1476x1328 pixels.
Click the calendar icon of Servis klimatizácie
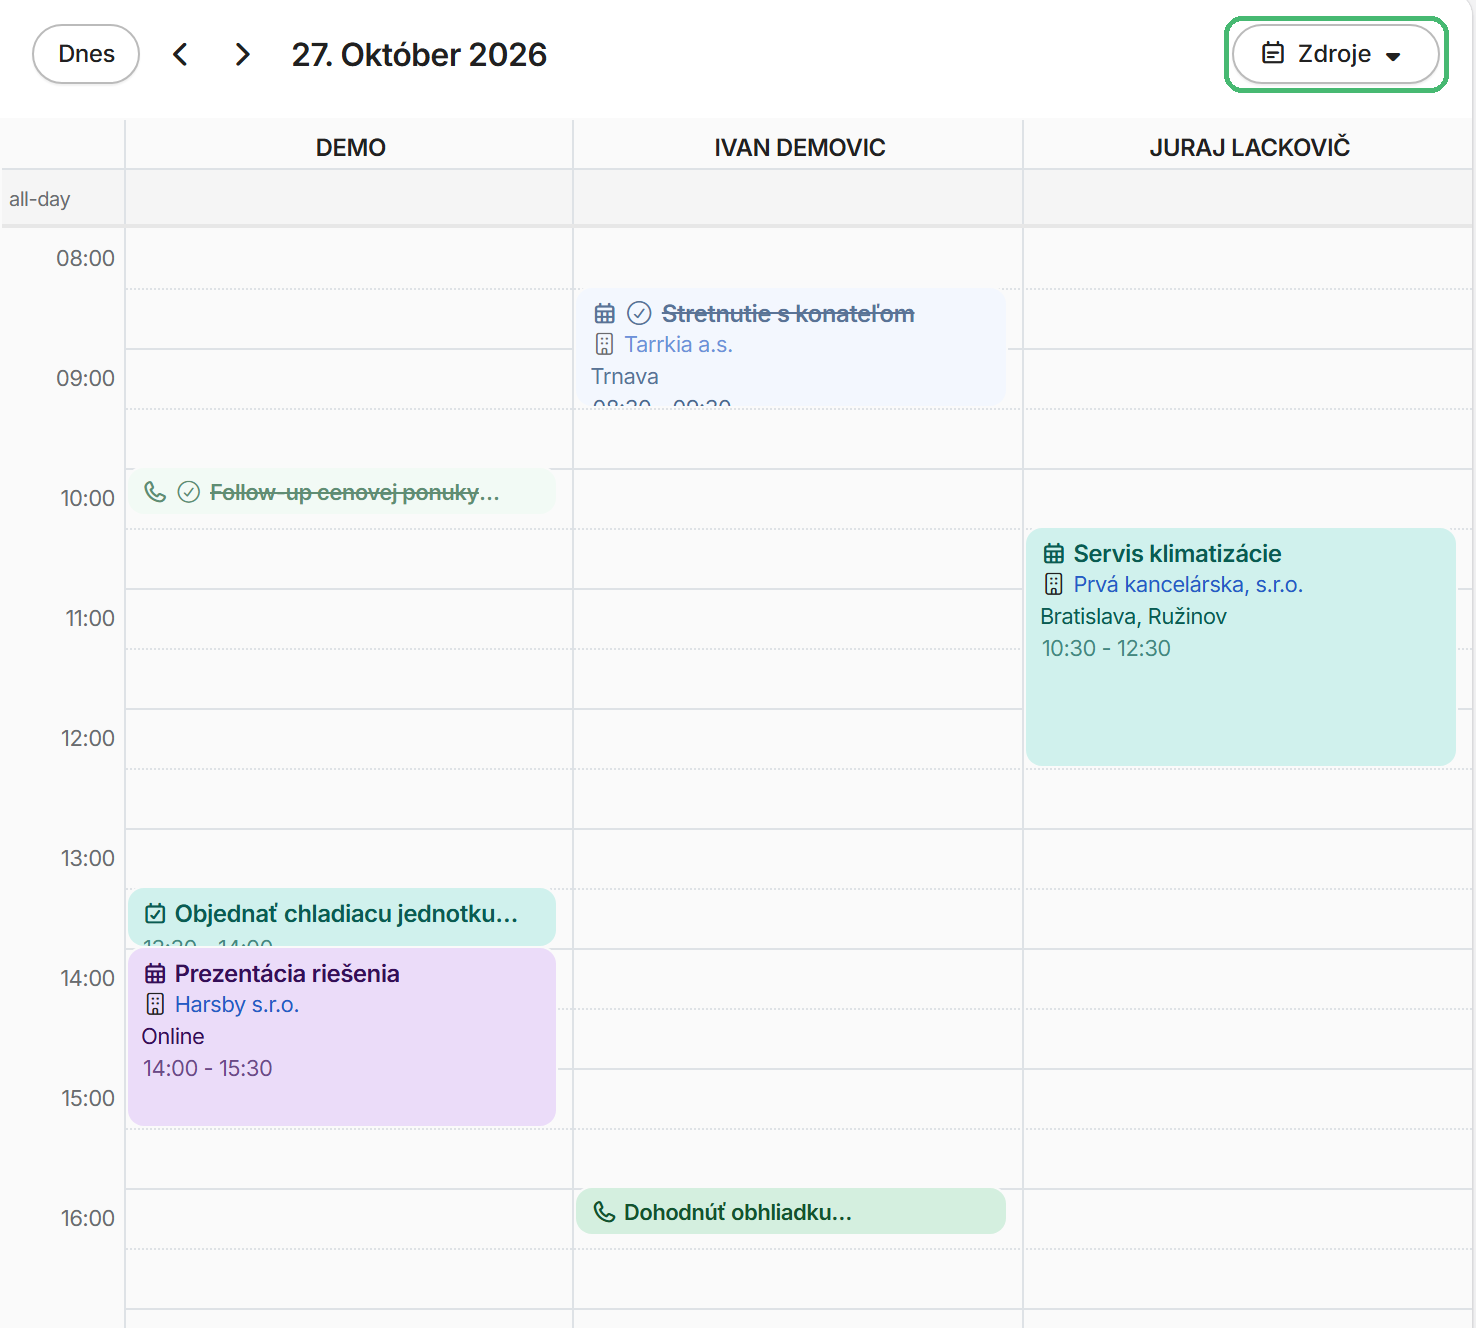(x=1054, y=553)
